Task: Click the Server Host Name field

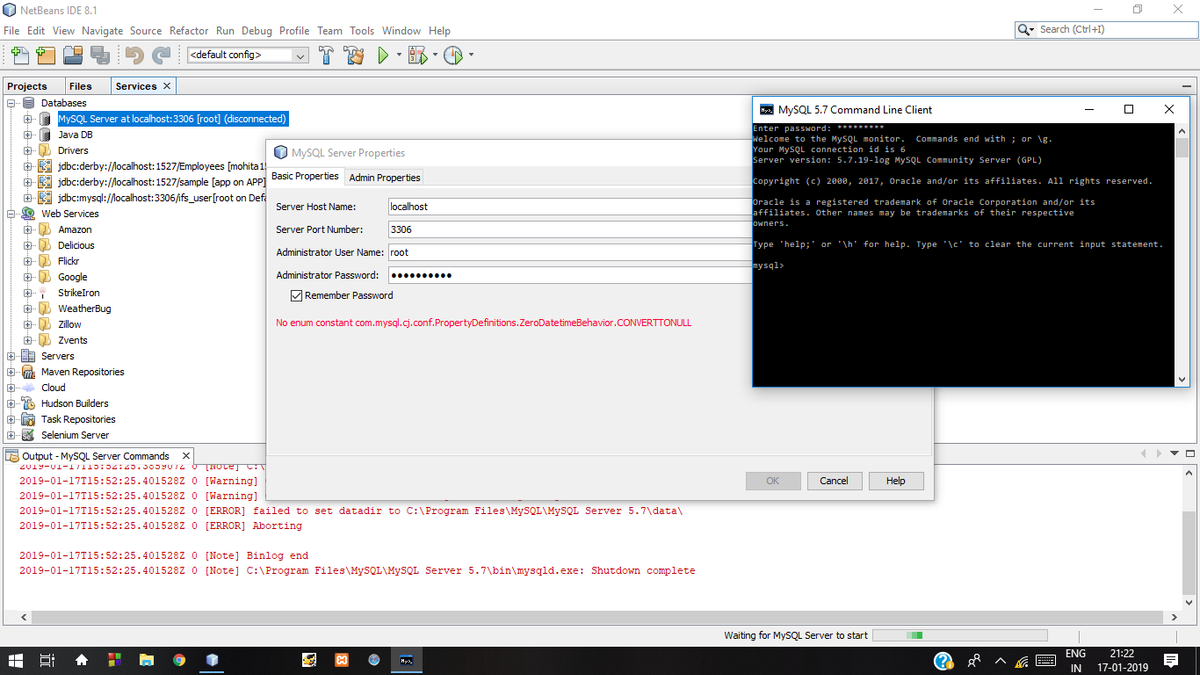Action: pyautogui.click(x=571, y=206)
